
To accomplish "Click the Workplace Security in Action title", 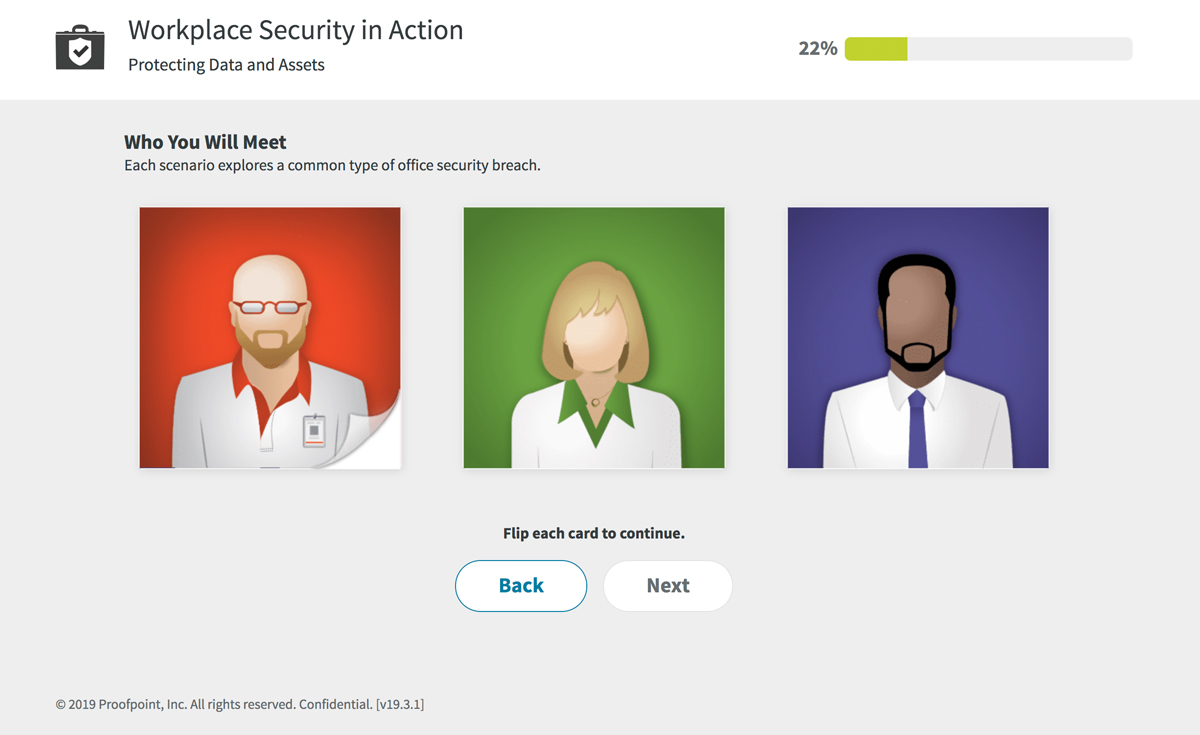I will (296, 30).
